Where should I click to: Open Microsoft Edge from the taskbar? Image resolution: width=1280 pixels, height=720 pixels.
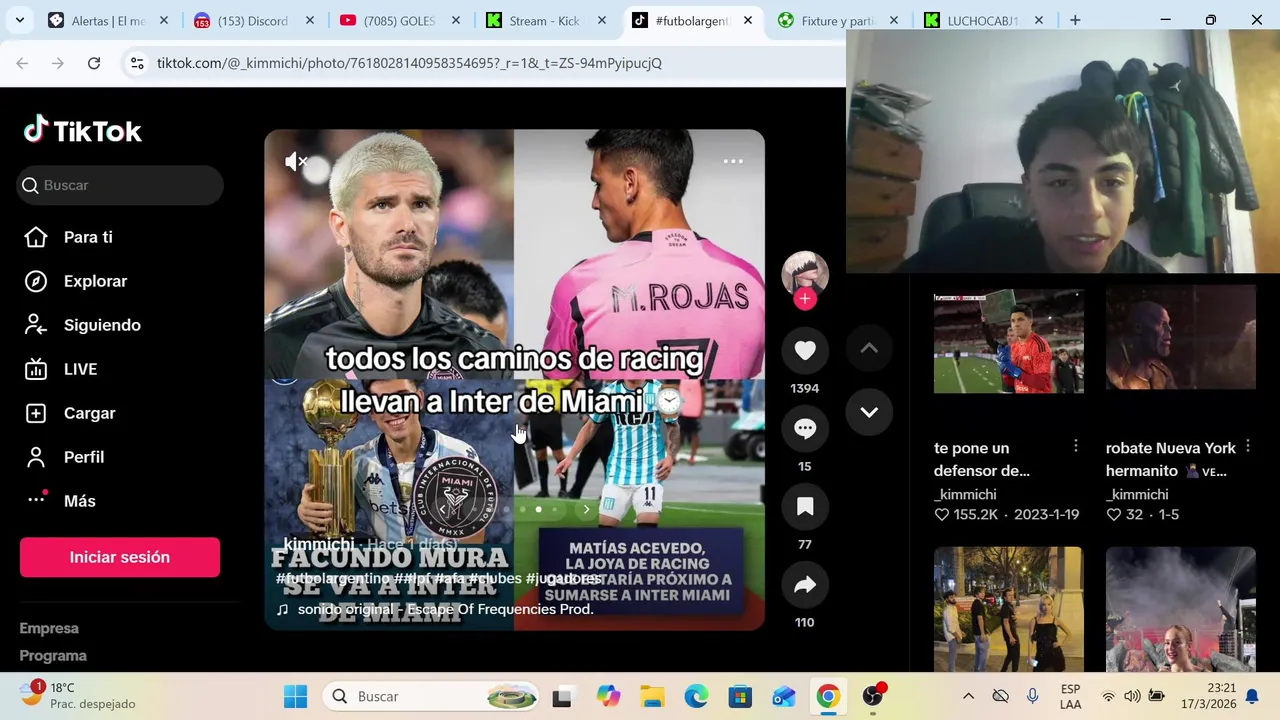pyautogui.click(x=696, y=696)
